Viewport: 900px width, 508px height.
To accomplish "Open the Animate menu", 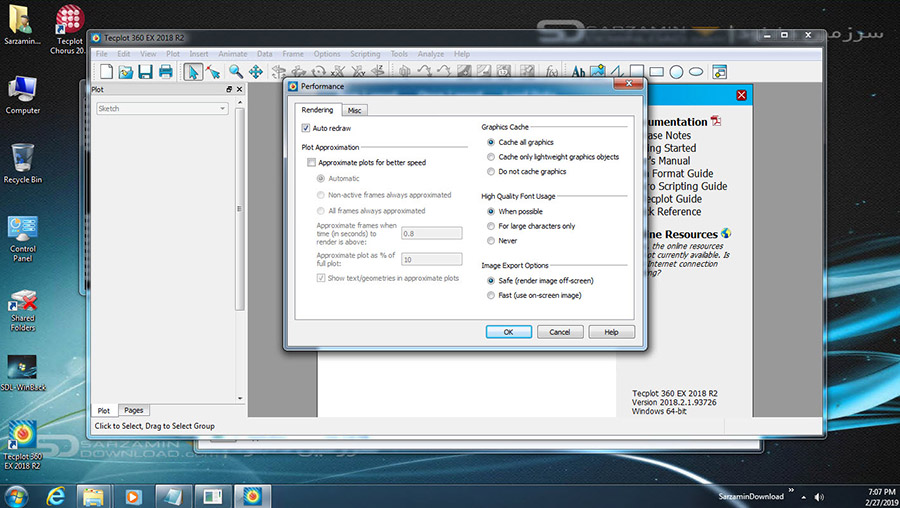I will tap(232, 54).
